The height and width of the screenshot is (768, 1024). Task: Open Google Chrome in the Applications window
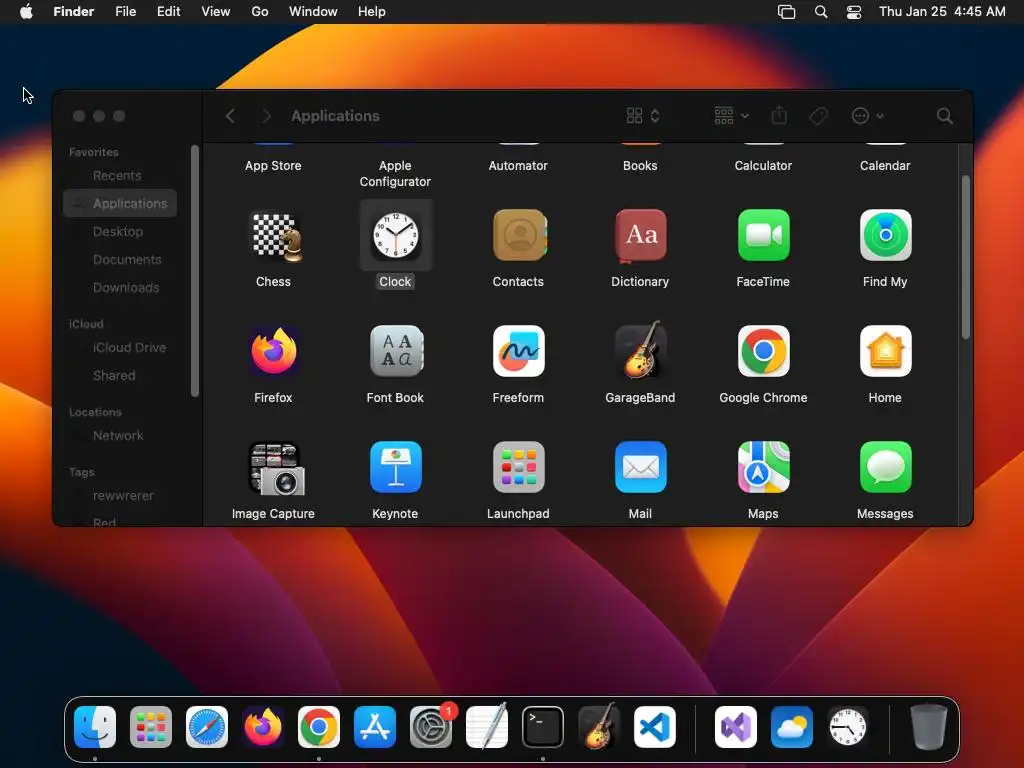click(x=763, y=351)
